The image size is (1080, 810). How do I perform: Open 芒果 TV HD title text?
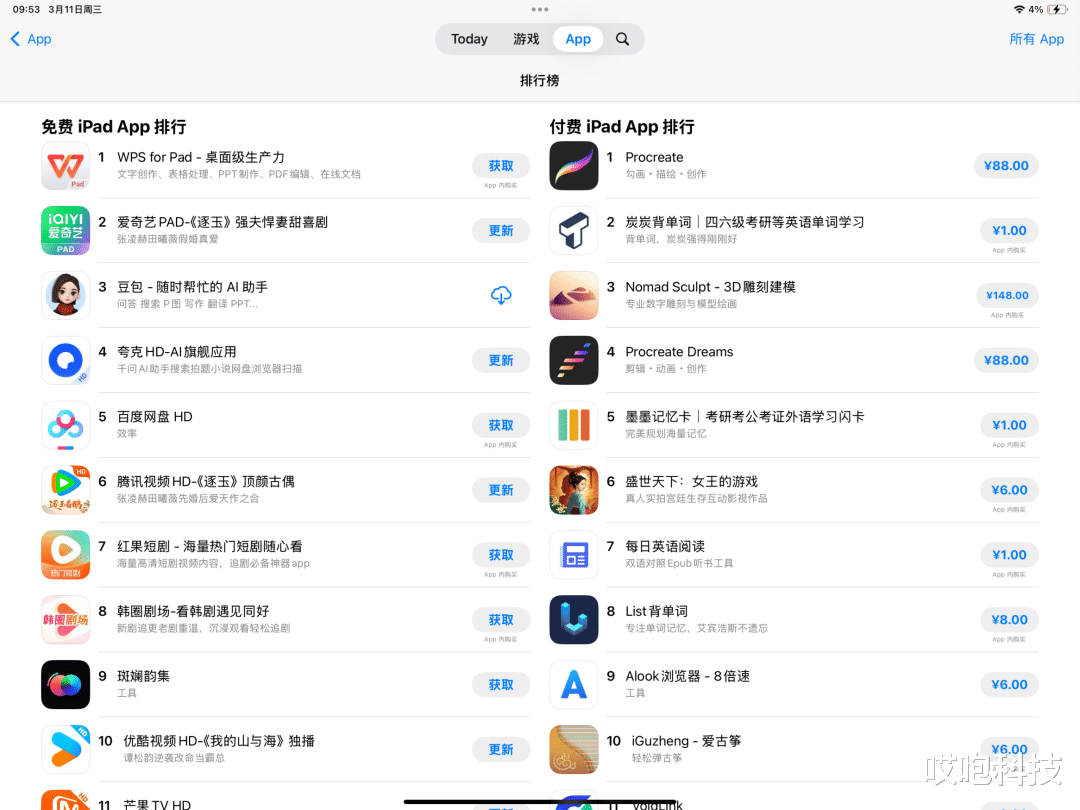[157, 804]
